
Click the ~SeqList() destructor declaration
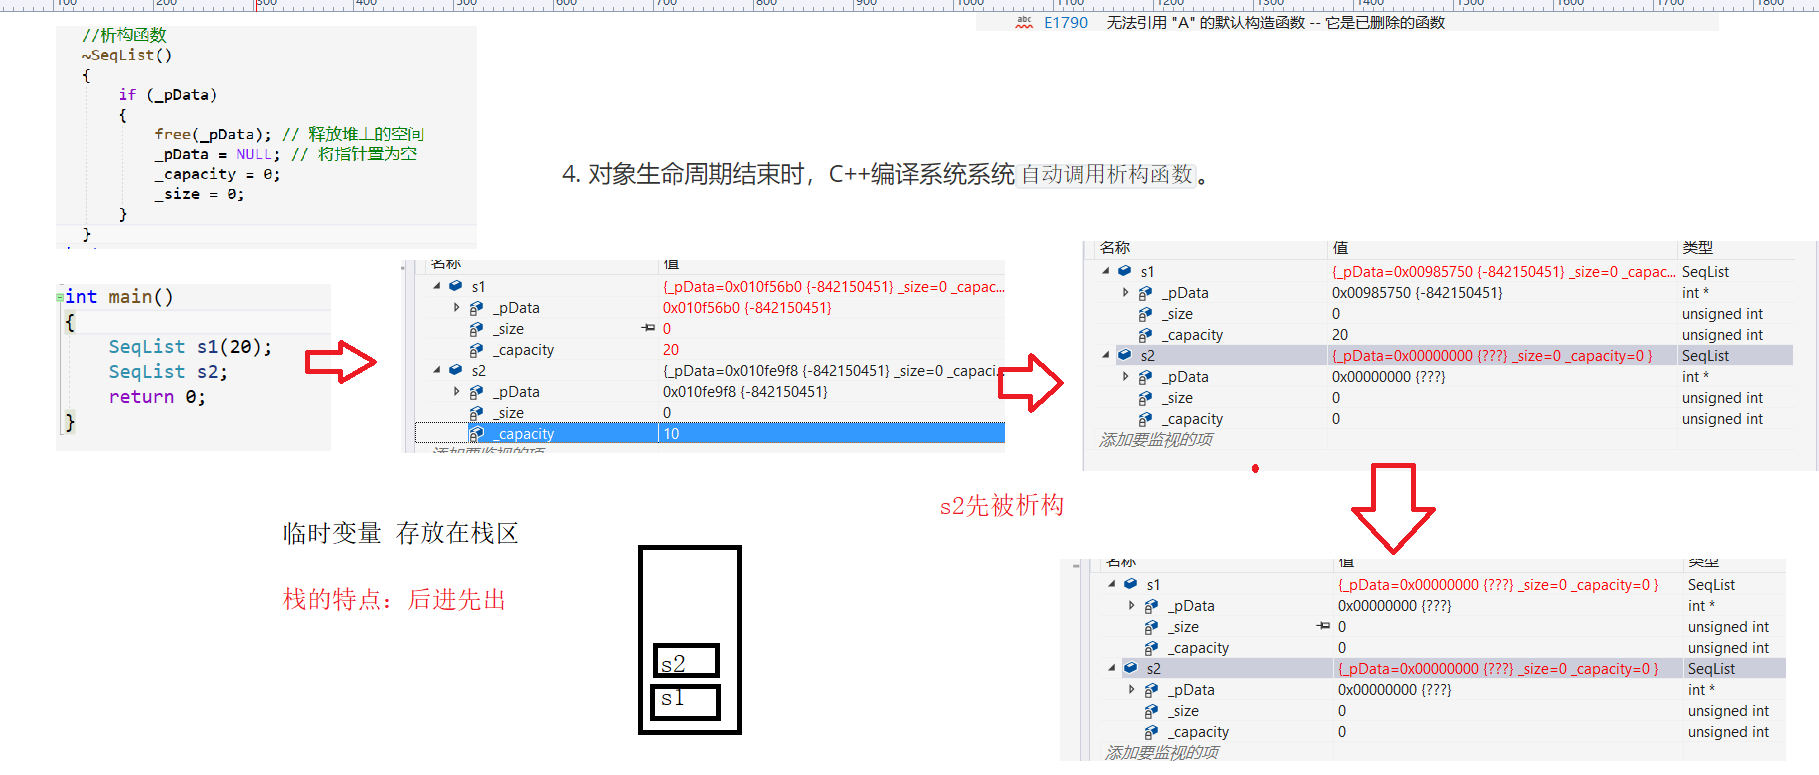tap(127, 55)
